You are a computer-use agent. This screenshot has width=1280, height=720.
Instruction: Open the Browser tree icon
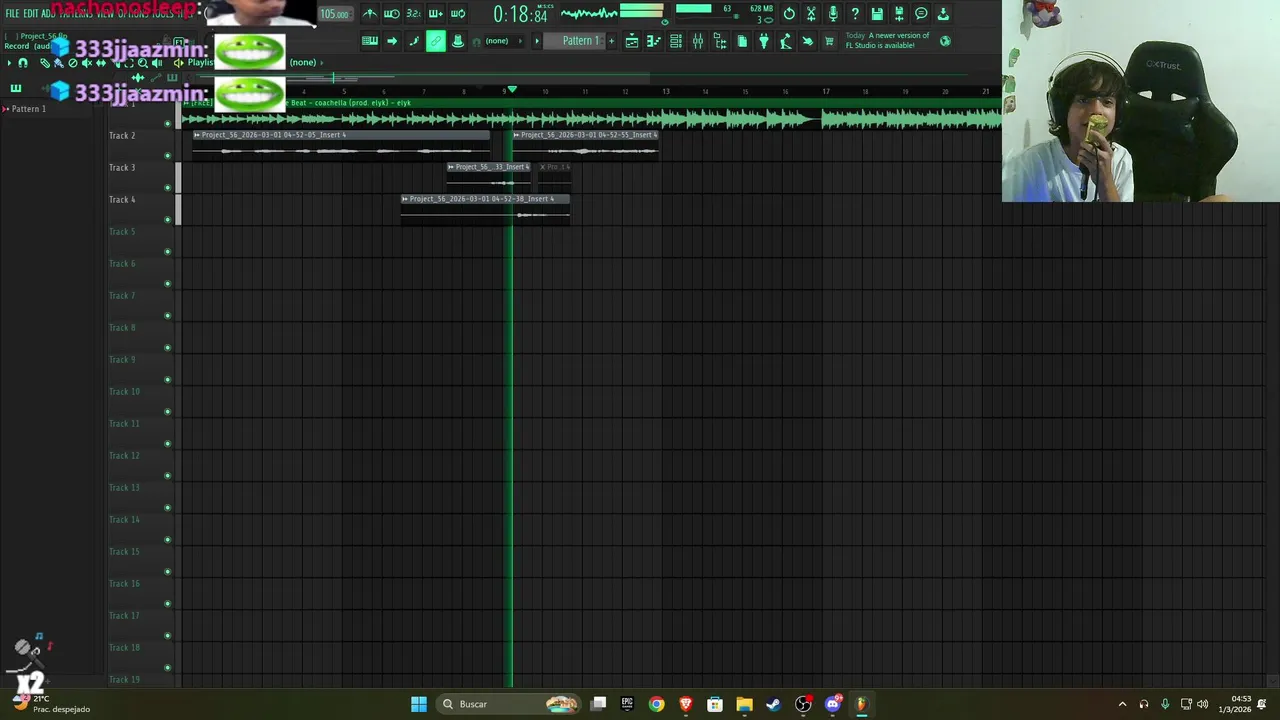click(720, 41)
